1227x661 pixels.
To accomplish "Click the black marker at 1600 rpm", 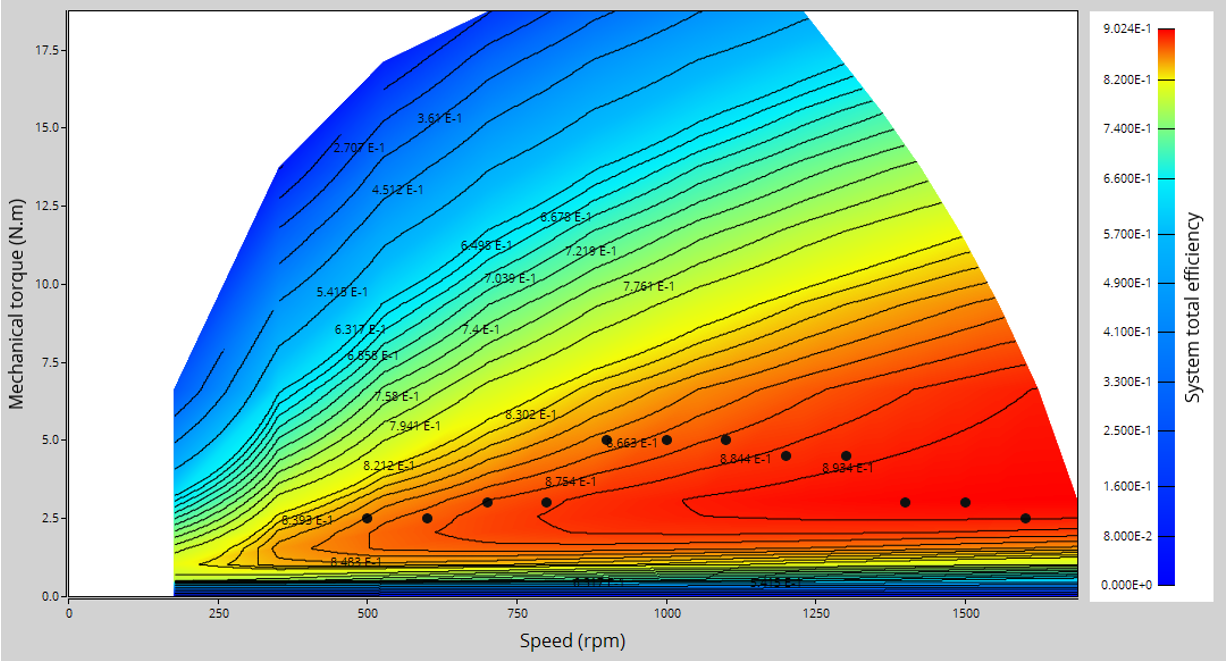I will click(x=1025, y=518).
